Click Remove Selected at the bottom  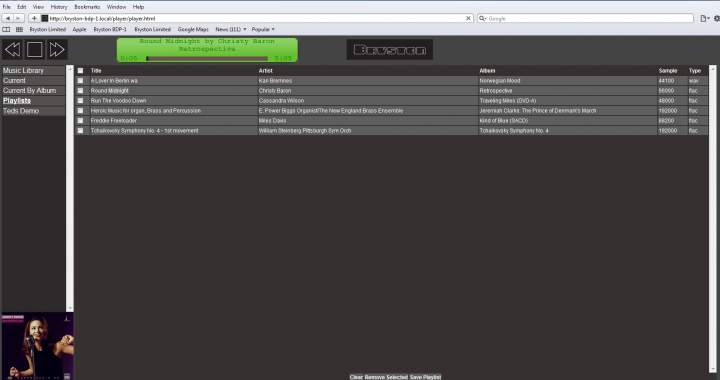pos(386,377)
